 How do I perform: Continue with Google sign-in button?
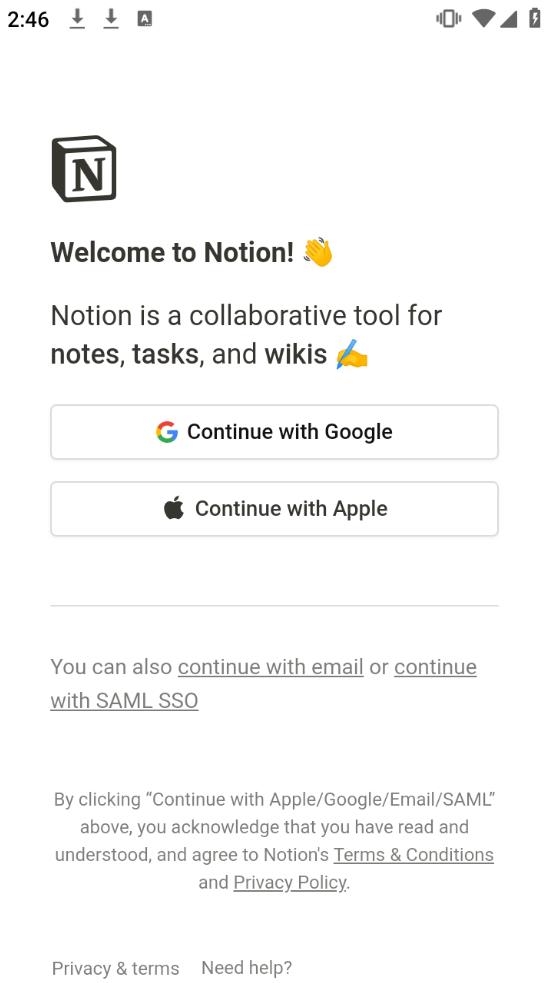coord(275,432)
